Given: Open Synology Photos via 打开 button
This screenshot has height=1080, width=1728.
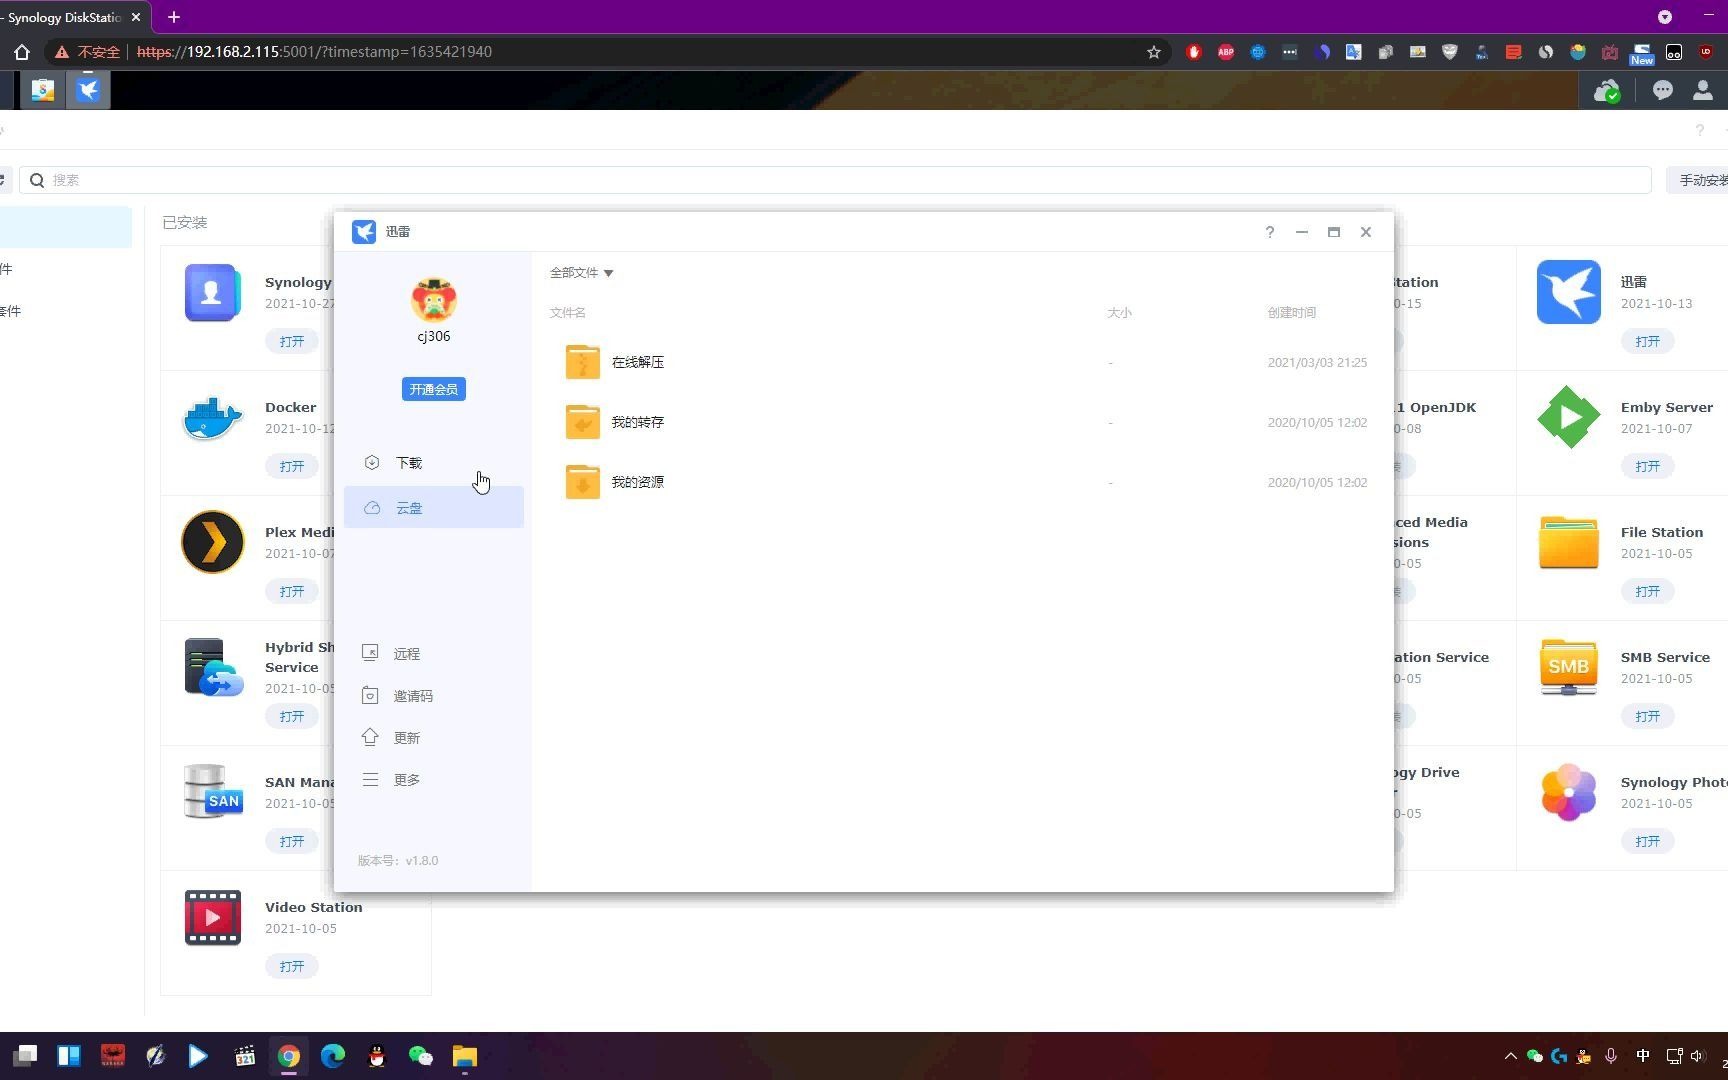Looking at the screenshot, I should pos(1647,841).
